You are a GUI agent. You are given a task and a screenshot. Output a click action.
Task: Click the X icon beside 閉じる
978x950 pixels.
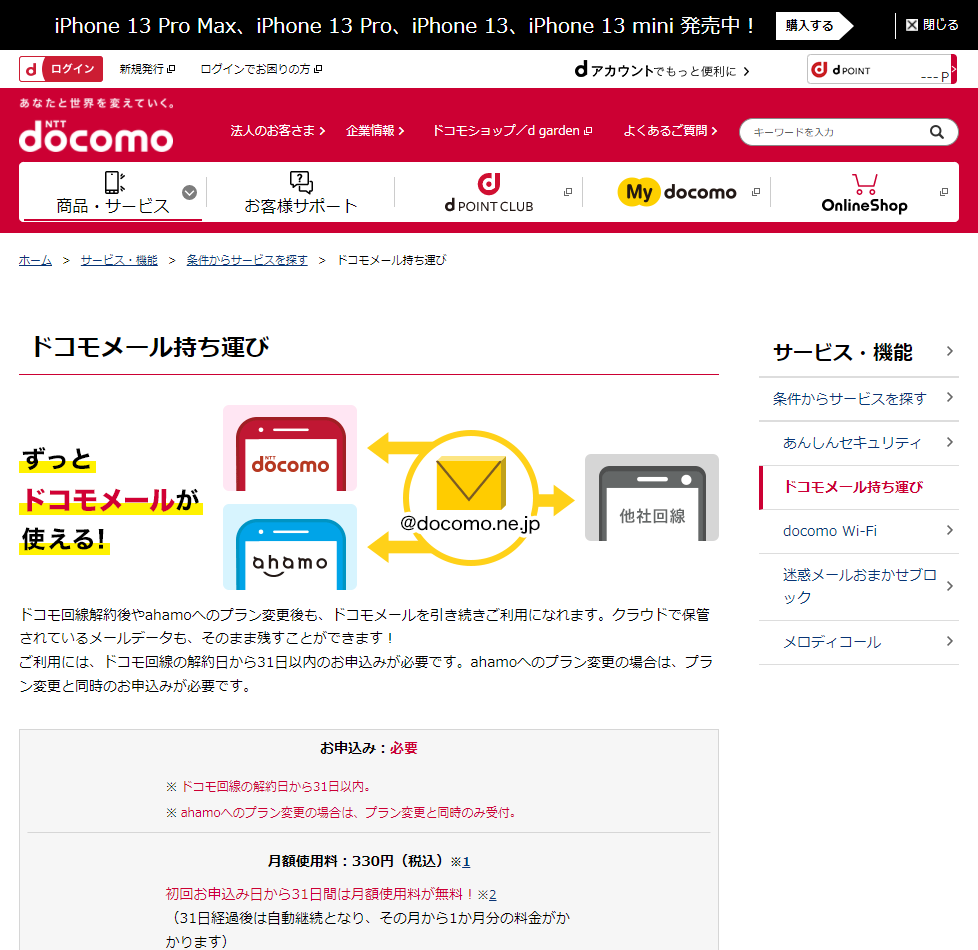pyautogui.click(x=912, y=25)
